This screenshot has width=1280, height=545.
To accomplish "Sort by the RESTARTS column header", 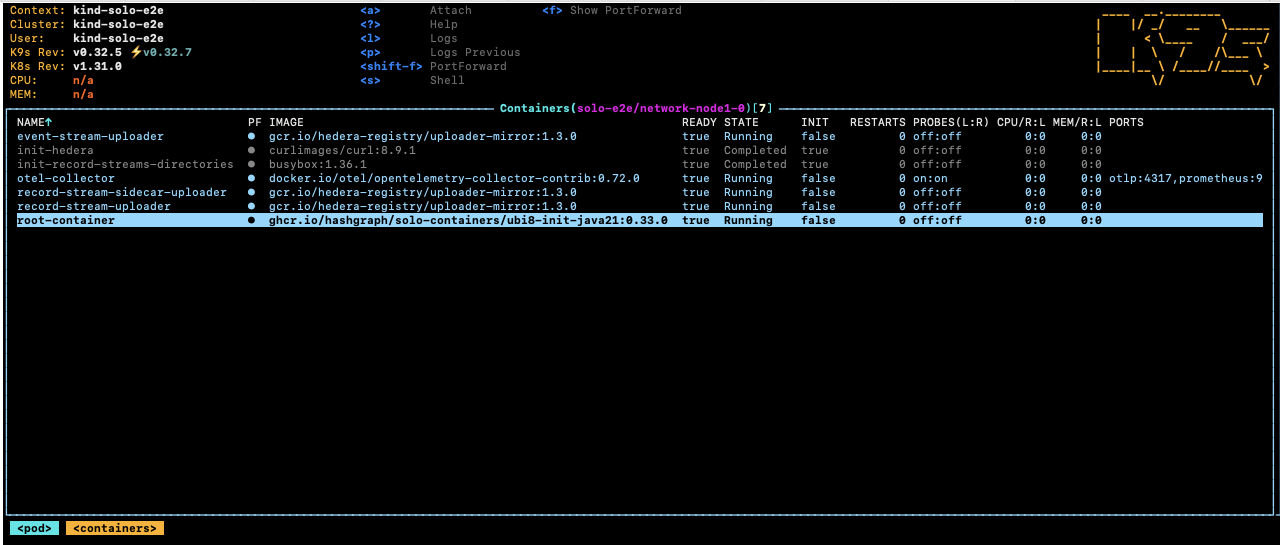I will coord(877,122).
